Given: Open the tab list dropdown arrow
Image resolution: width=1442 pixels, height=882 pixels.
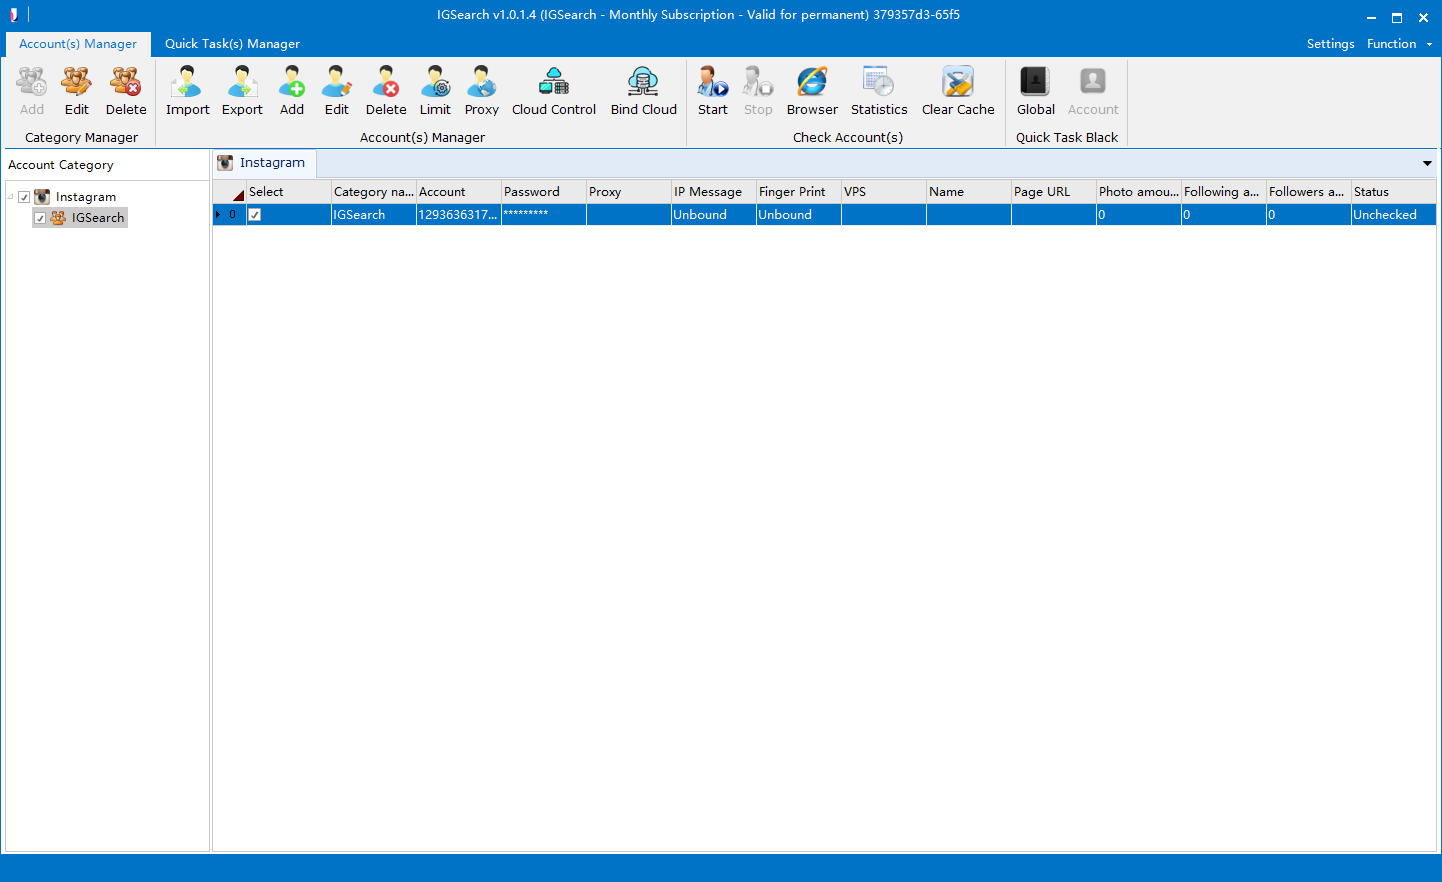Looking at the screenshot, I should (x=1427, y=163).
